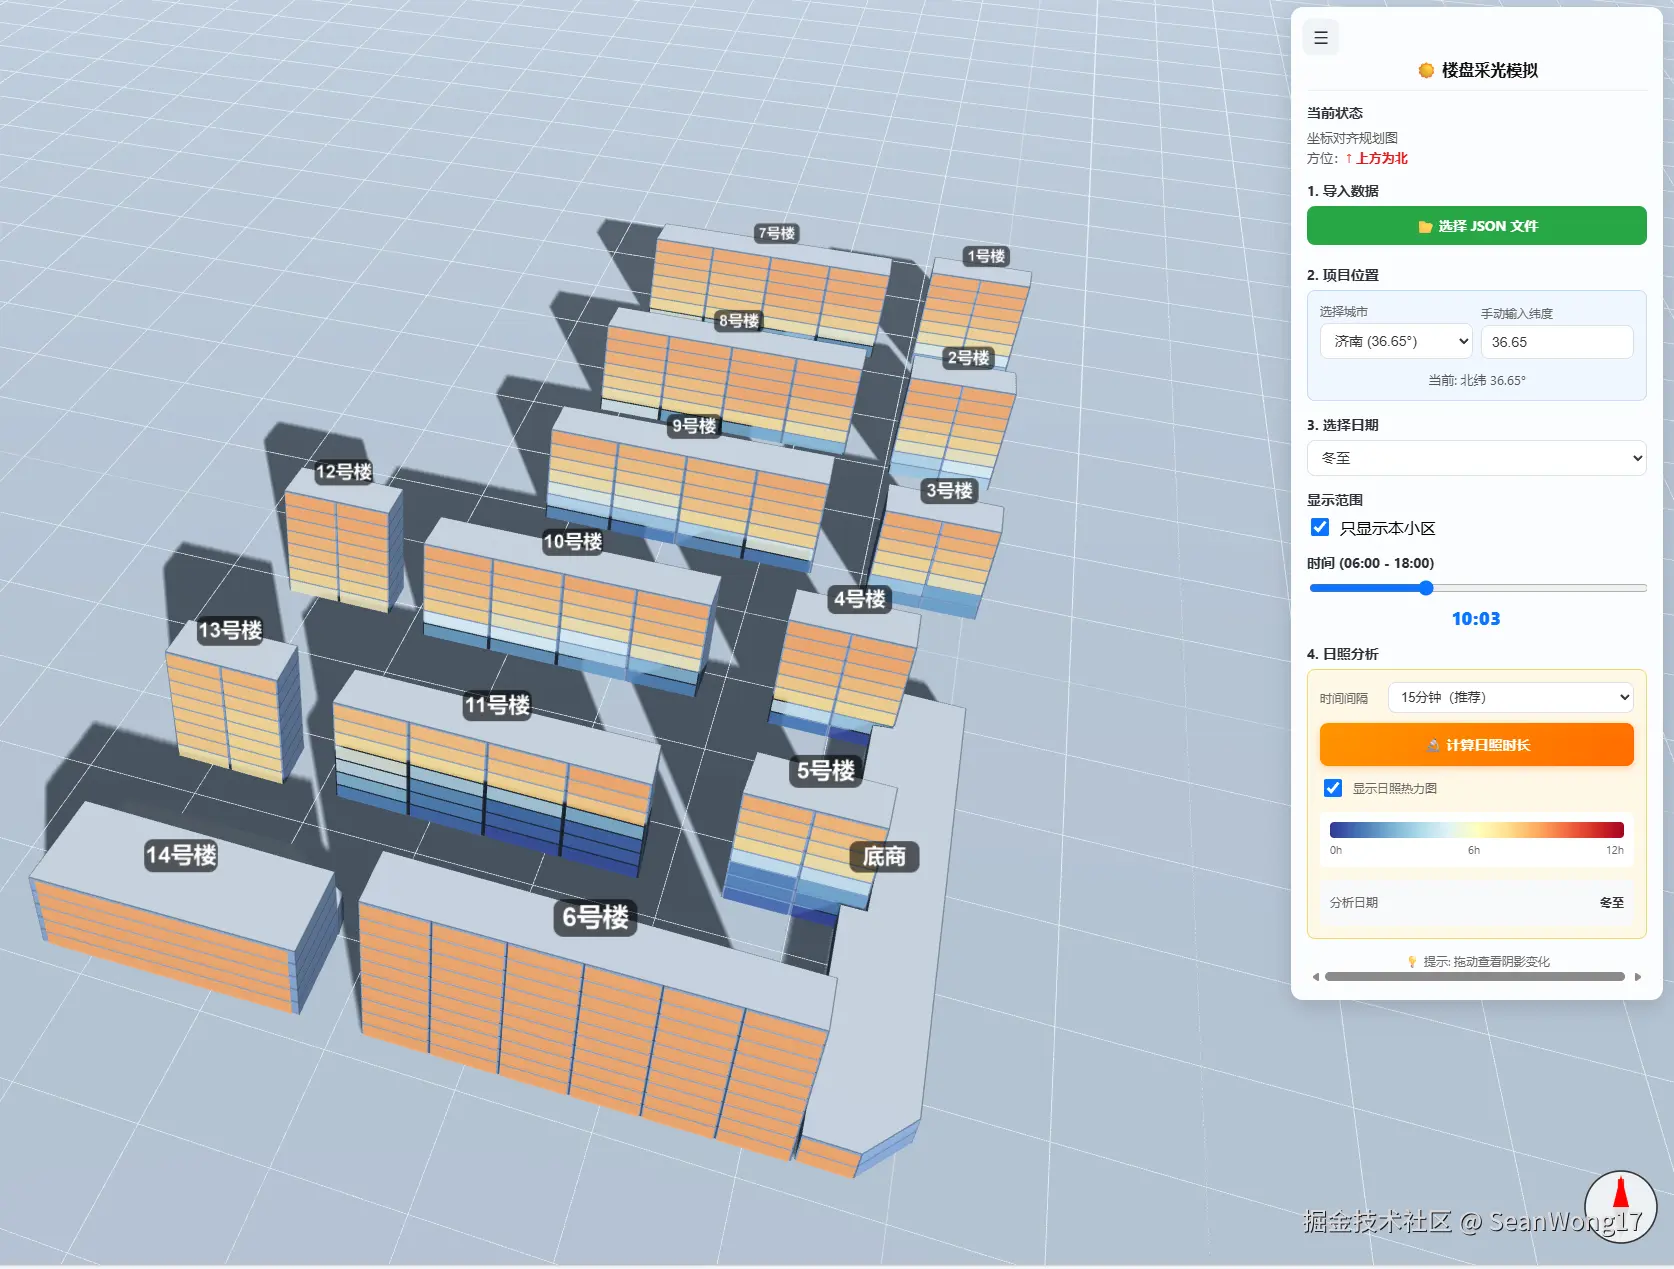Click the 5号楼 building label
This screenshot has height=1269, width=1674.
pyautogui.click(x=826, y=771)
